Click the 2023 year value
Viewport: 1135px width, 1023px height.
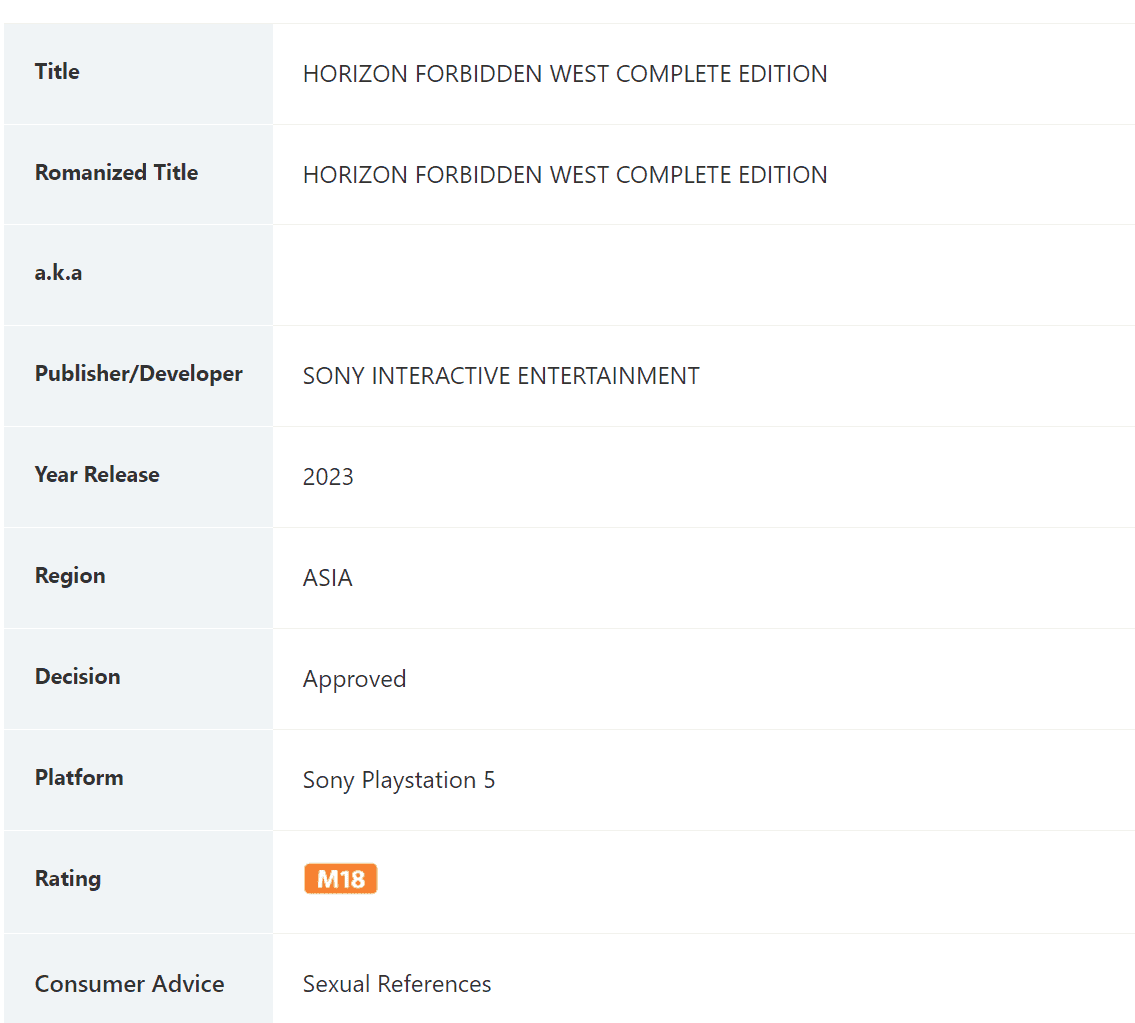tap(328, 477)
